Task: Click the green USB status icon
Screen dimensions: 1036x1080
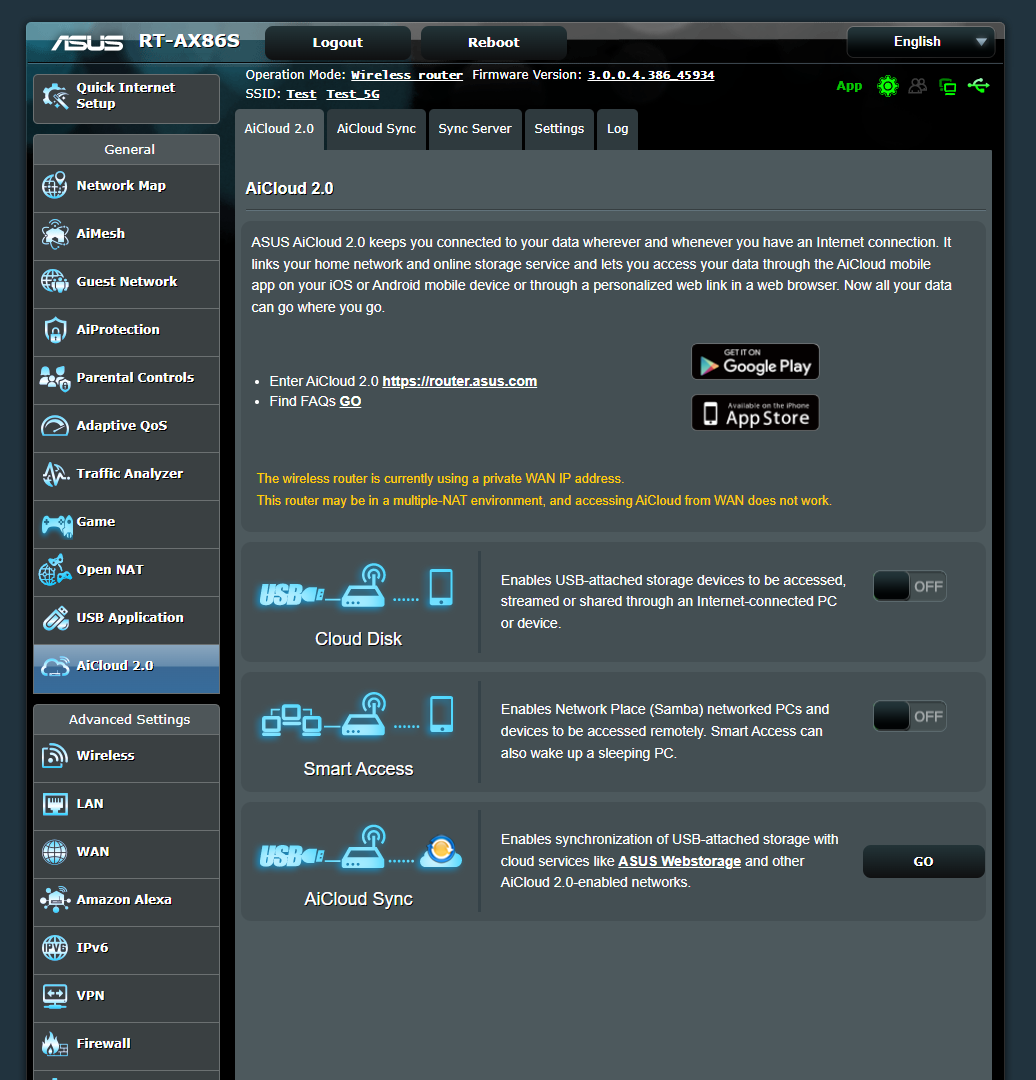Action: (978, 85)
